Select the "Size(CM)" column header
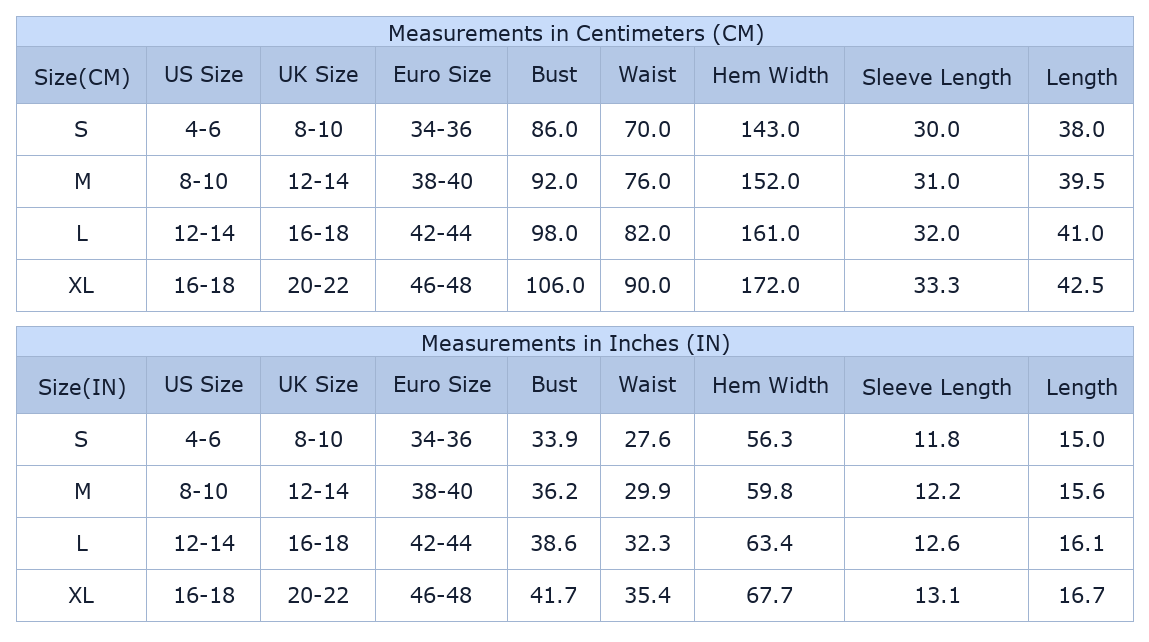The width and height of the screenshot is (1149, 642). (82, 77)
